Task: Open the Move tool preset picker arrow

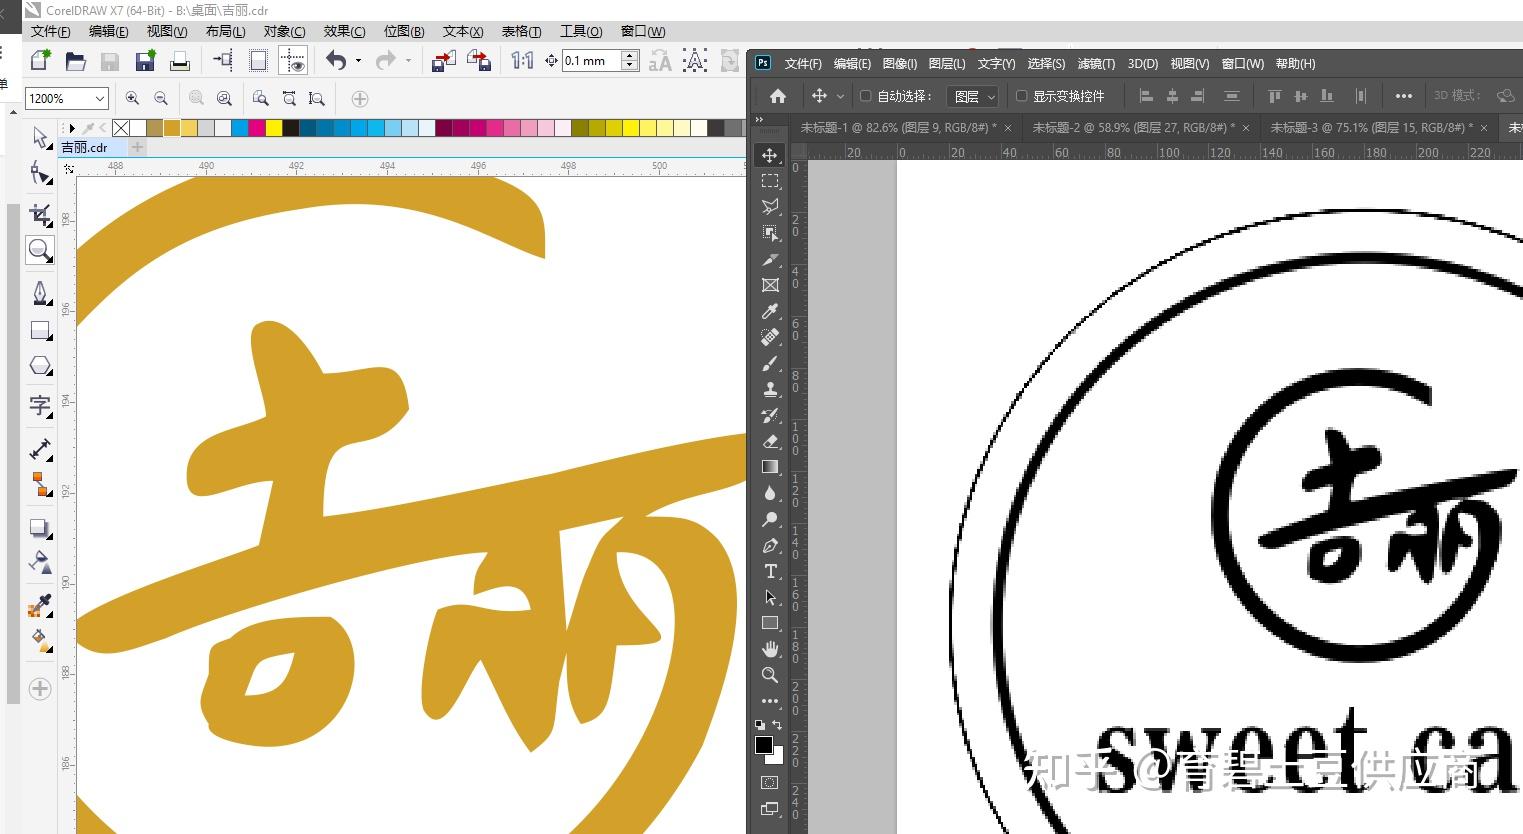Action: 840,96
